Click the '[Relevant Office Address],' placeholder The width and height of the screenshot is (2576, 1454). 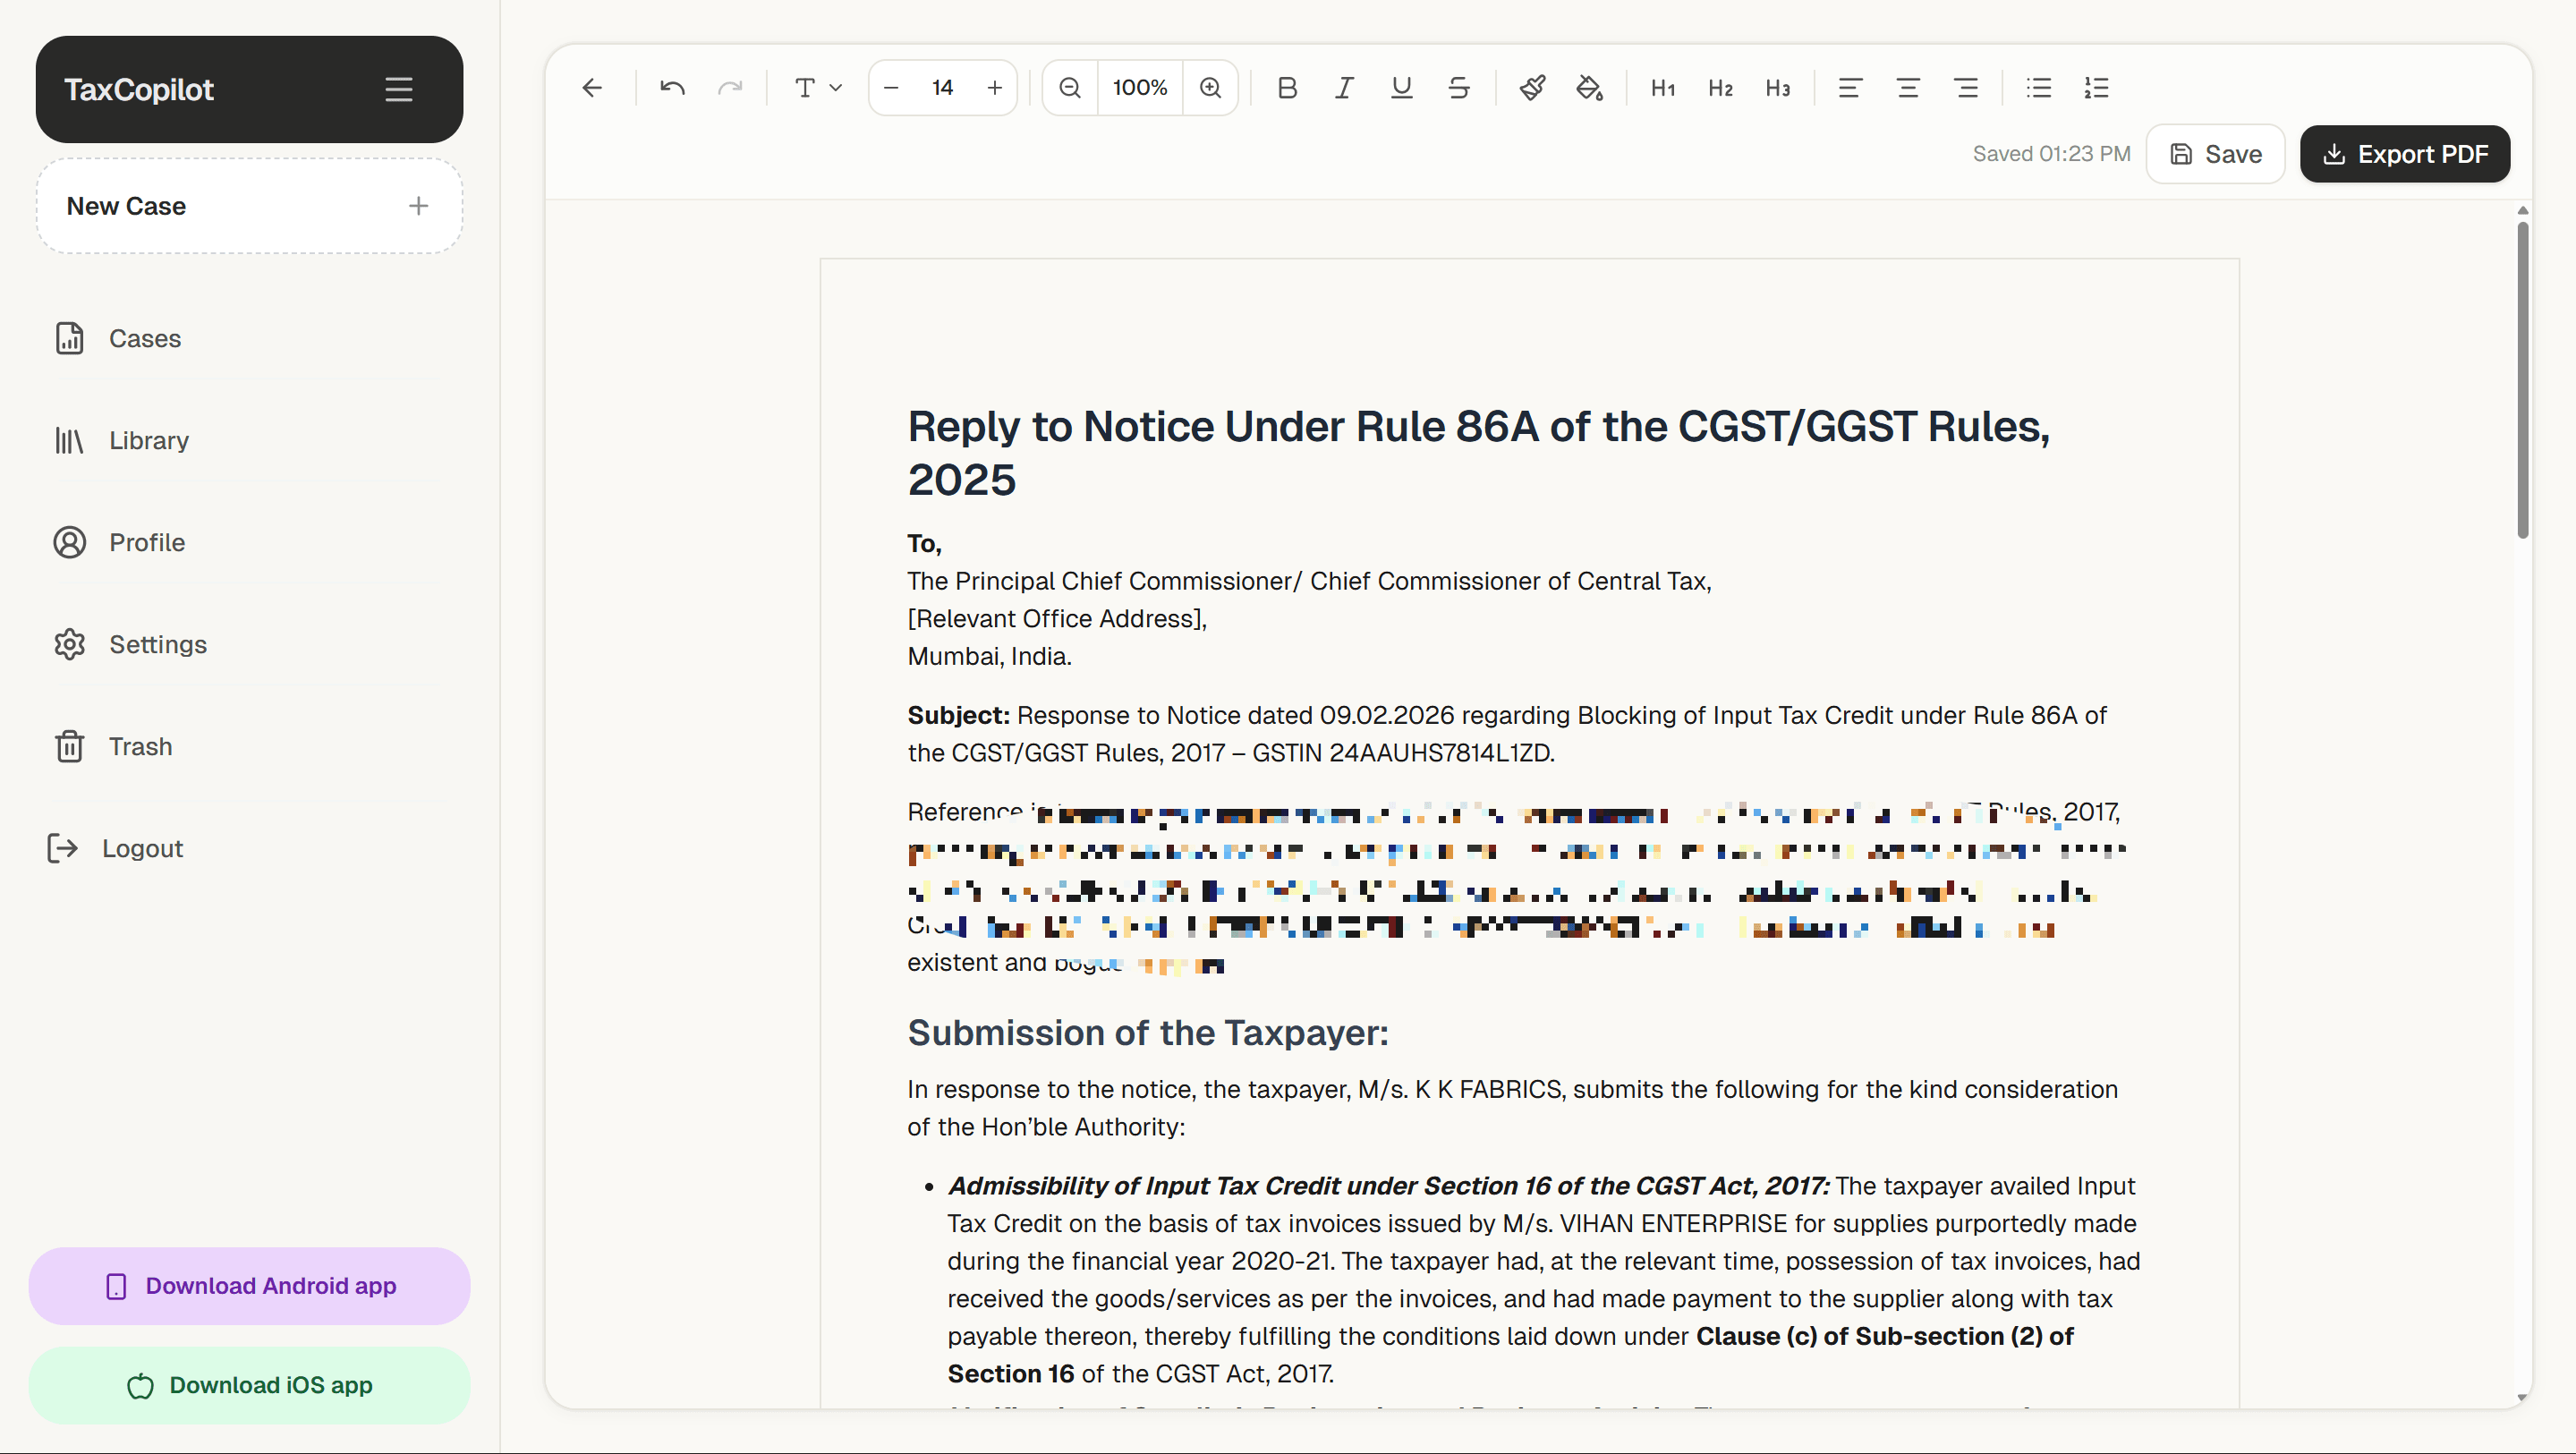coord(1057,619)
